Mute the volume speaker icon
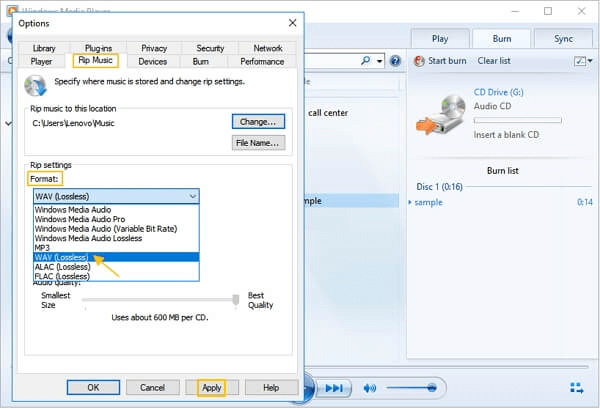 (x=370, y=388)
